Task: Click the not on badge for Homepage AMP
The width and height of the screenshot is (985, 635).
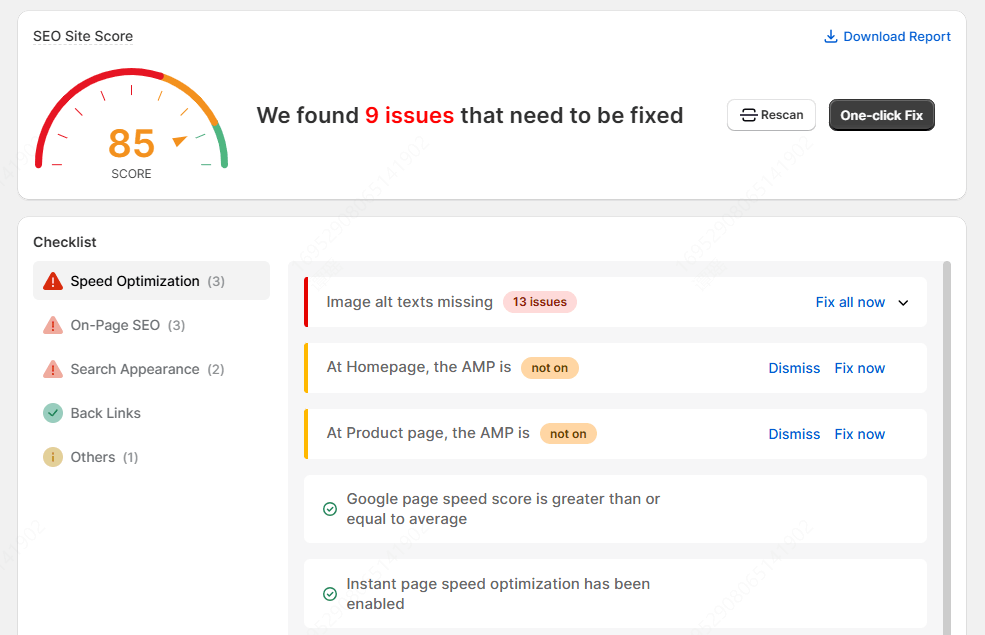Action: tap(550, 368)
